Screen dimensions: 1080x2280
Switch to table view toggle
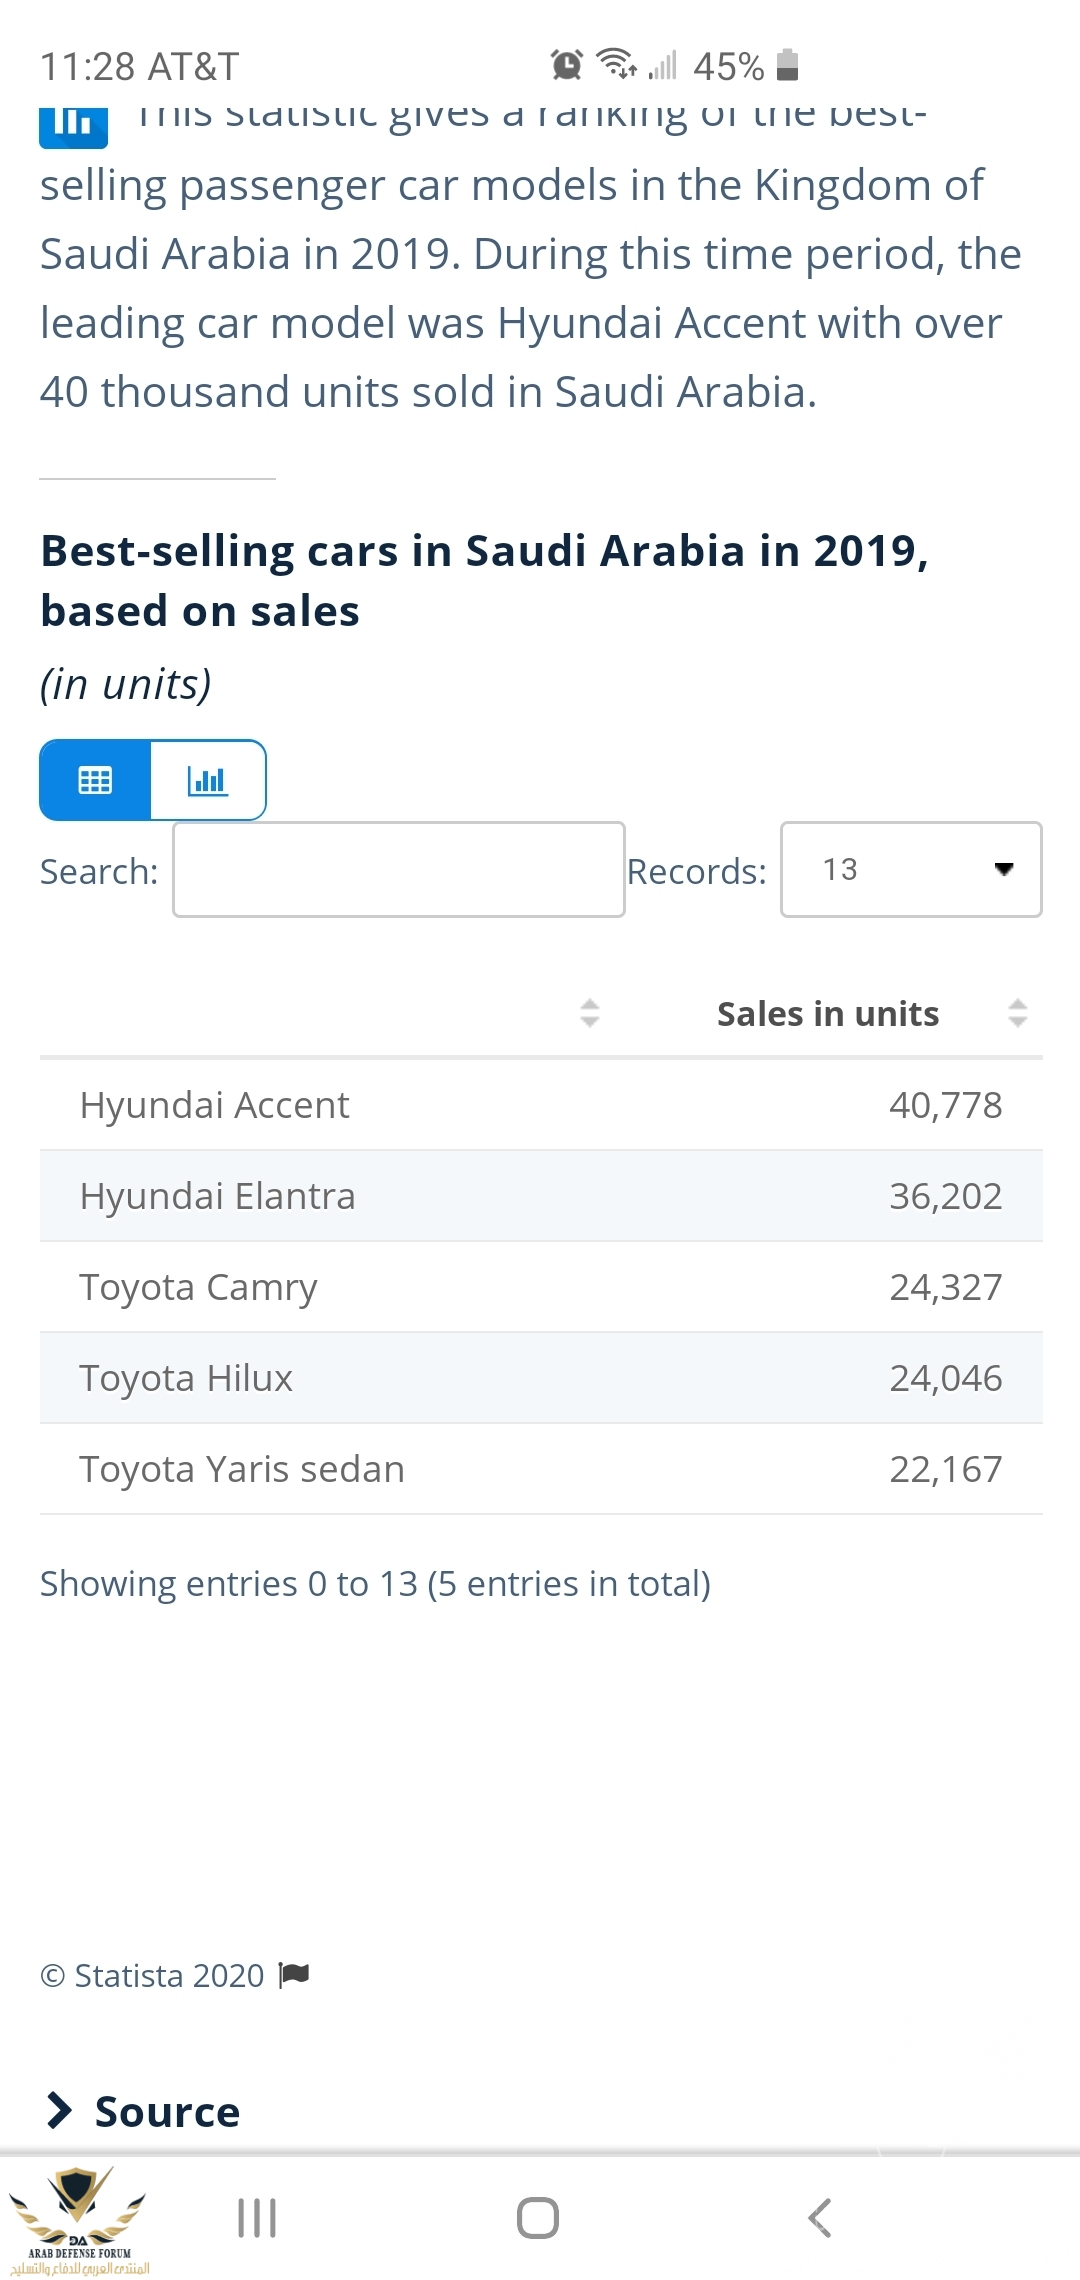click(95, 780)
